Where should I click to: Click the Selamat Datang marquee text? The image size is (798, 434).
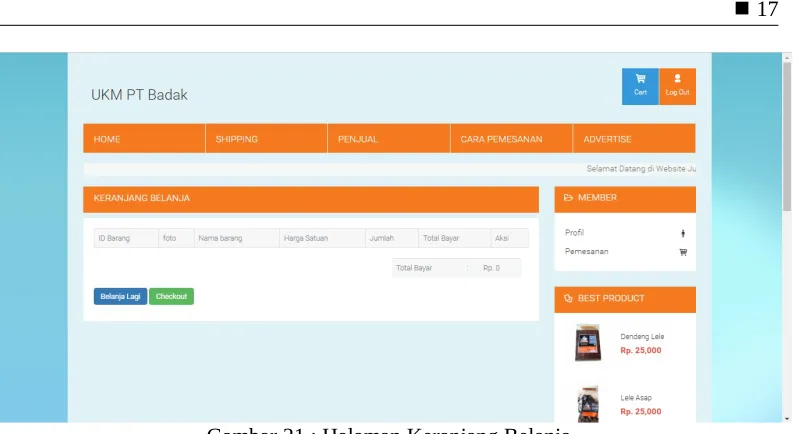coord(641,169)
